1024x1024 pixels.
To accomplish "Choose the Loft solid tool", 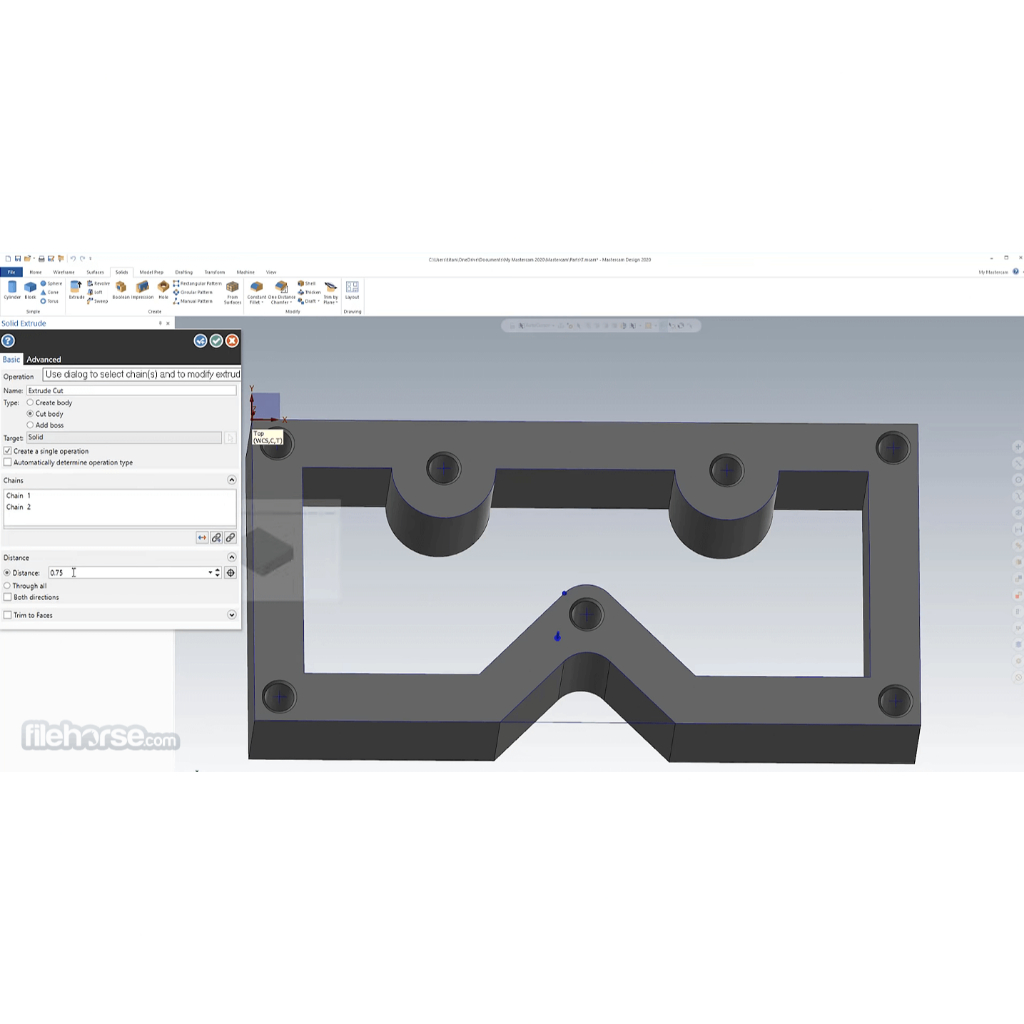I will (95, 293).
